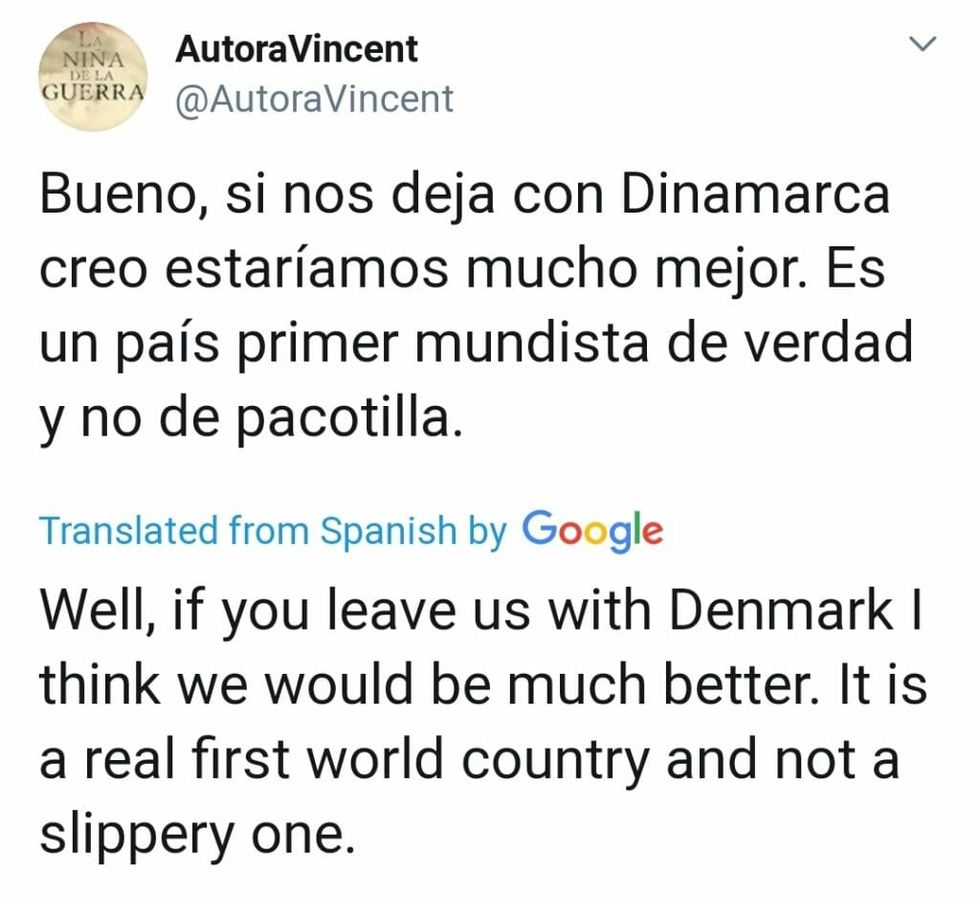Click the word 'Bueno' starting the tweet

[112, 196]
